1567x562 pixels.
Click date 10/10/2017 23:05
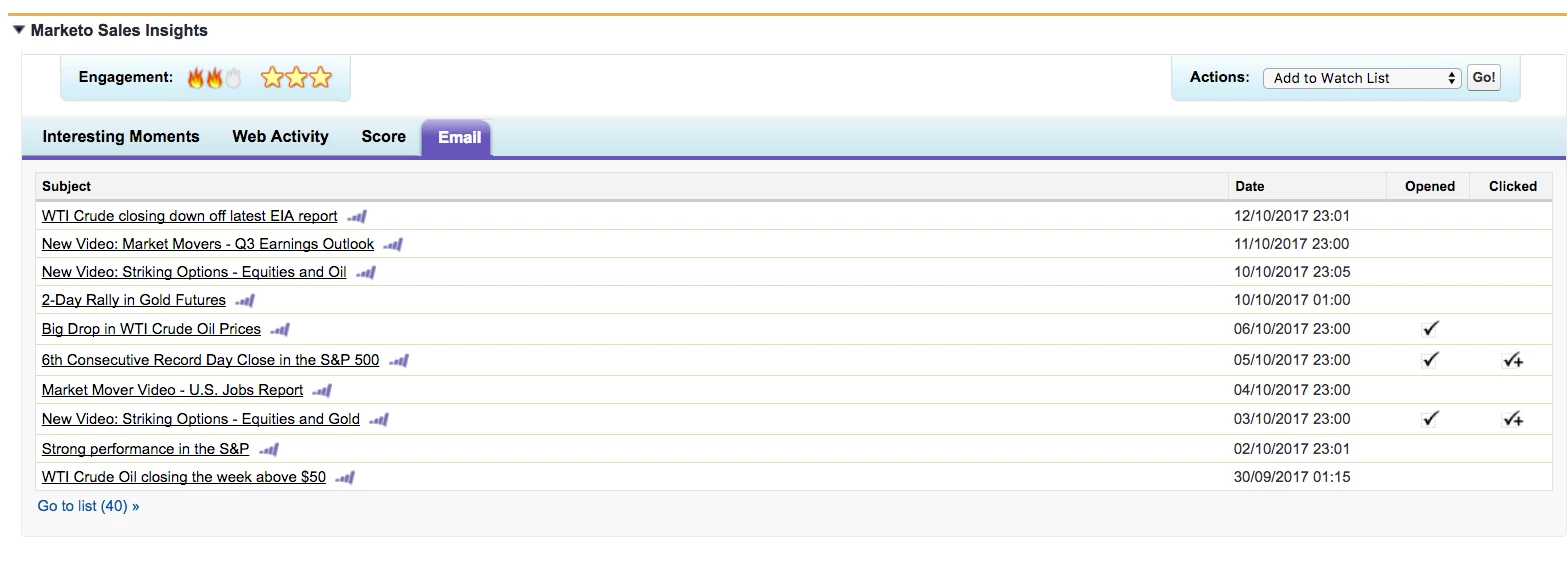point(1292,272)
